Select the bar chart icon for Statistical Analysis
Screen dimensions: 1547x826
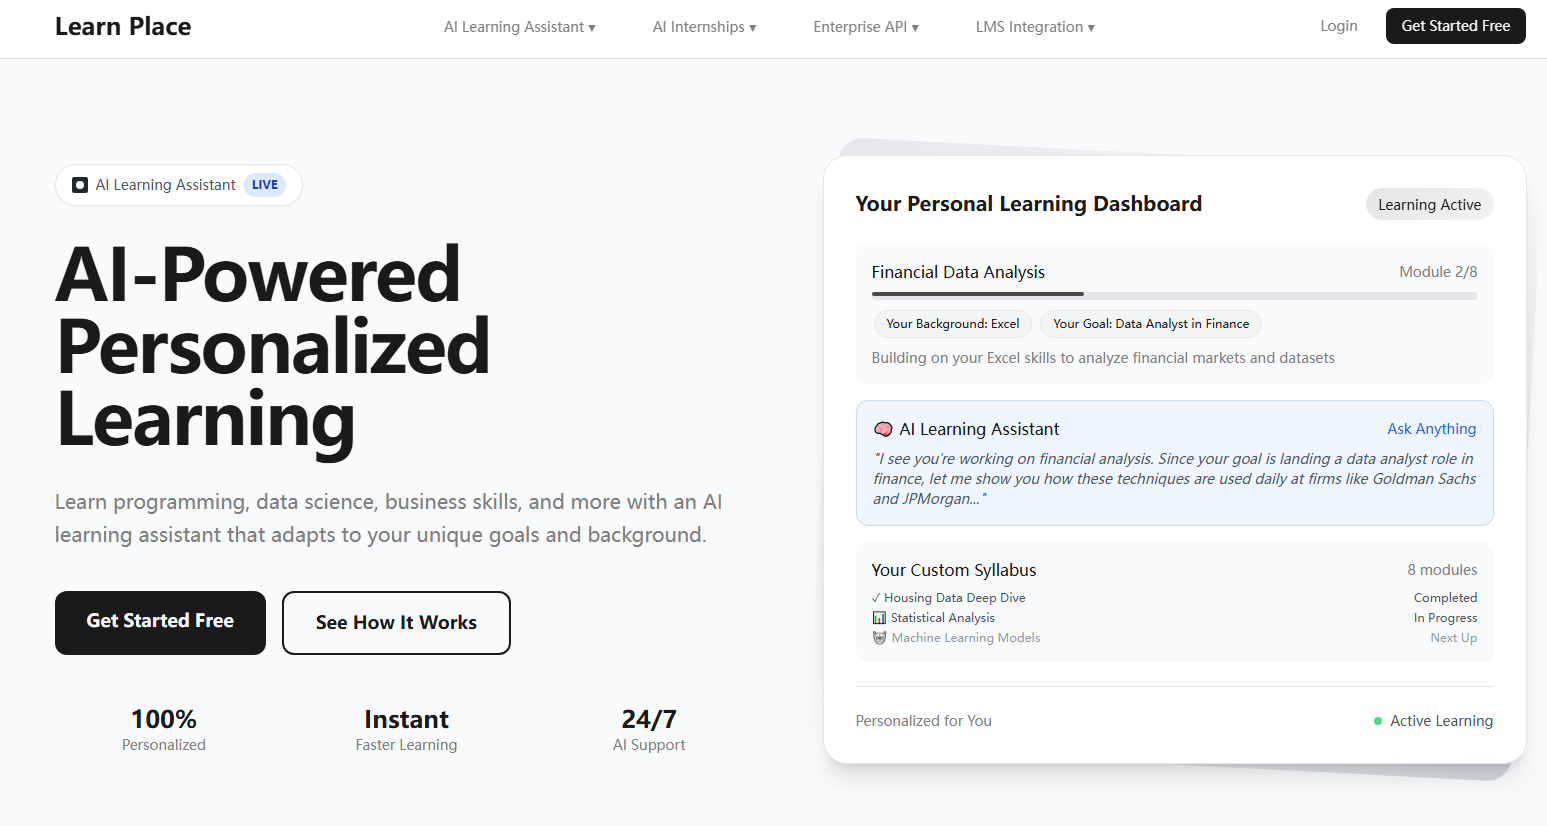pyautogui.click(x=878, y=617)
